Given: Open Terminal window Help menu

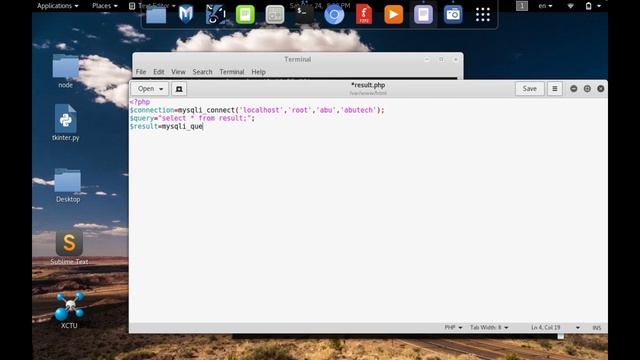Looking at the screenshot, I should [258, 72].
